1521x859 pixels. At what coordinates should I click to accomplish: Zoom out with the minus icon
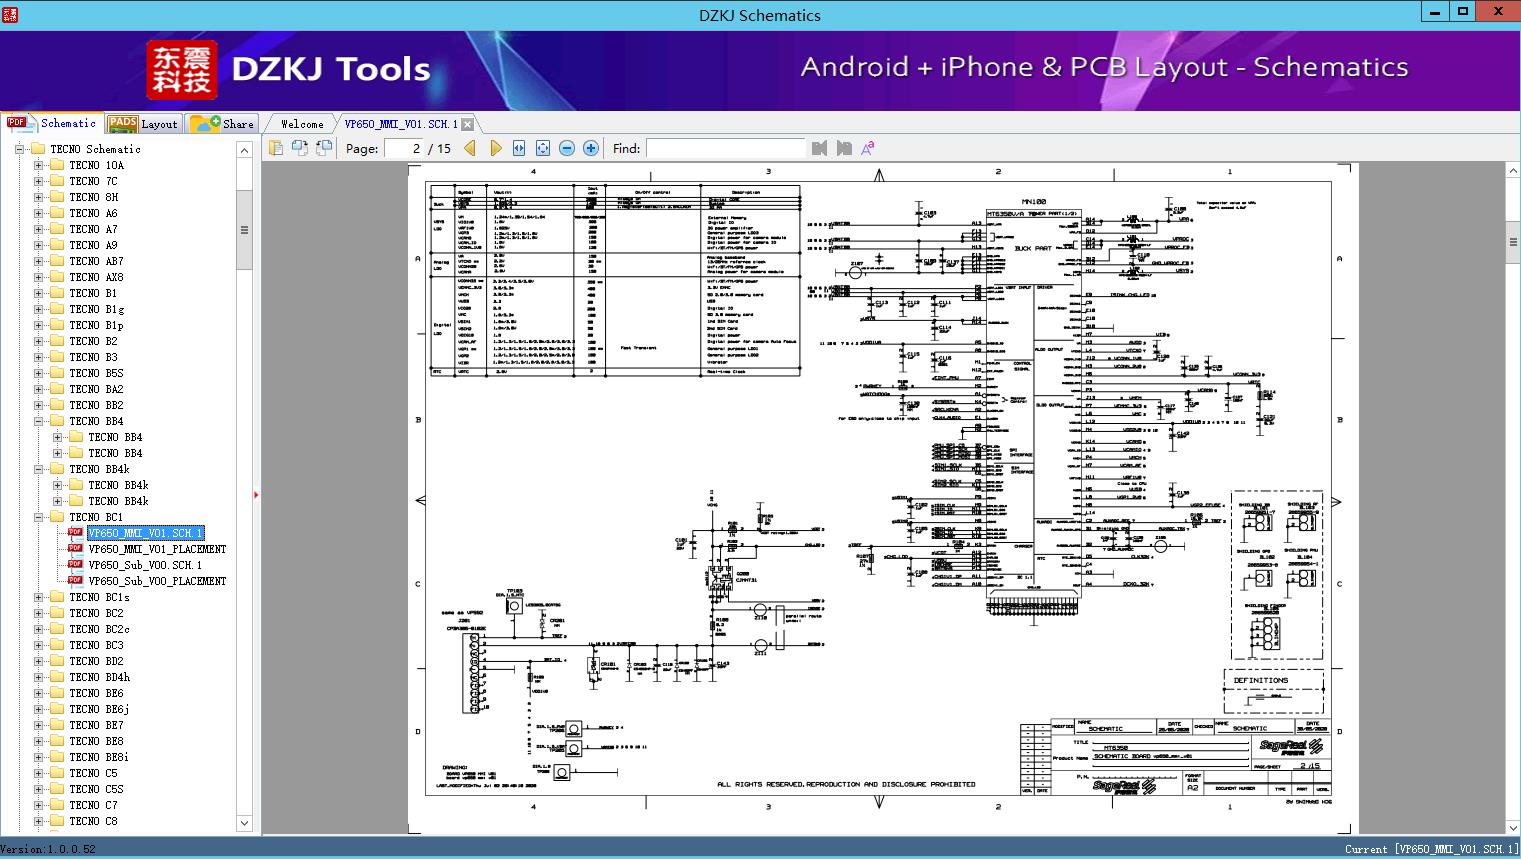click(567, 148)
